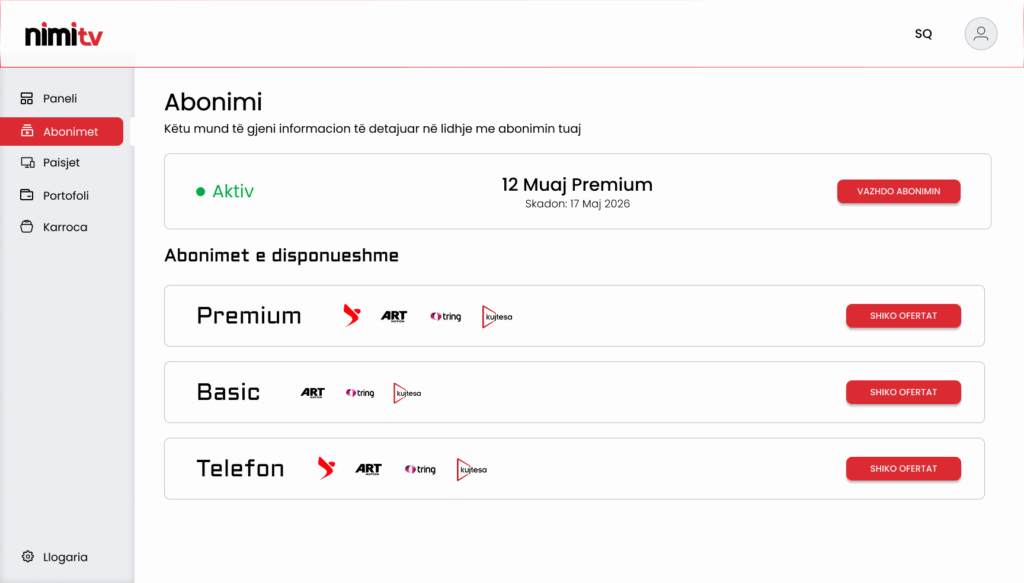Open the SQ language selector

(923, 34)
